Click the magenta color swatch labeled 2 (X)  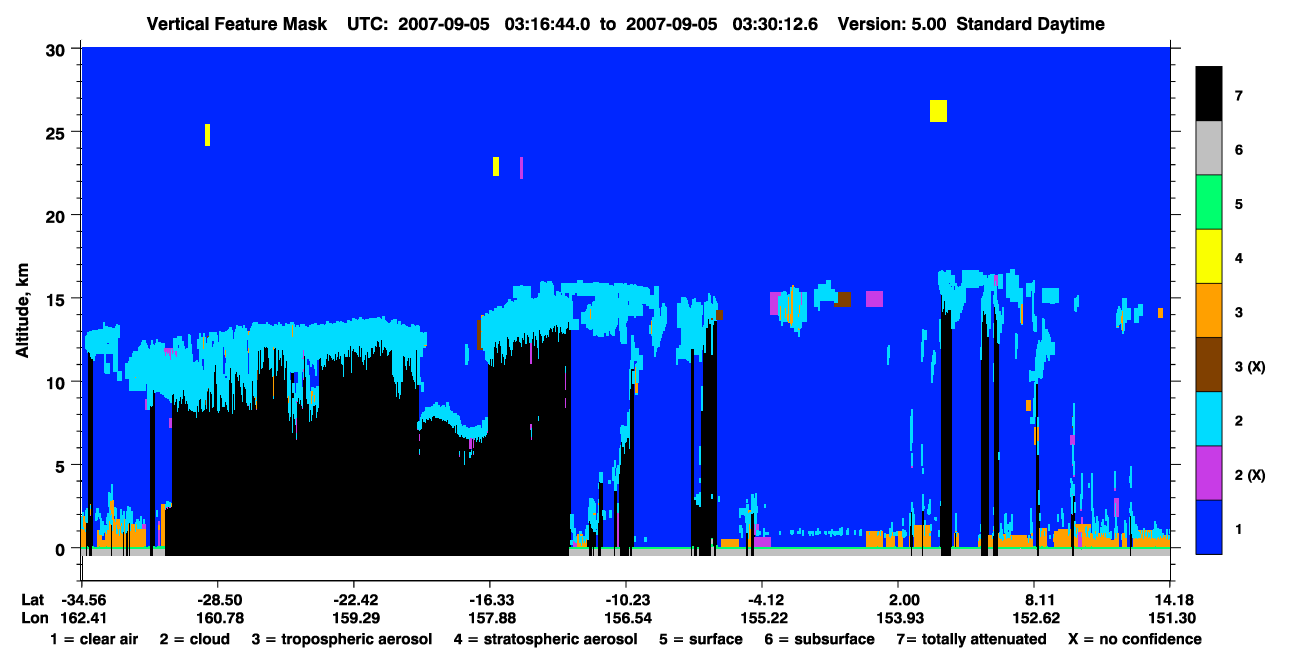[x=1209, y=474]
